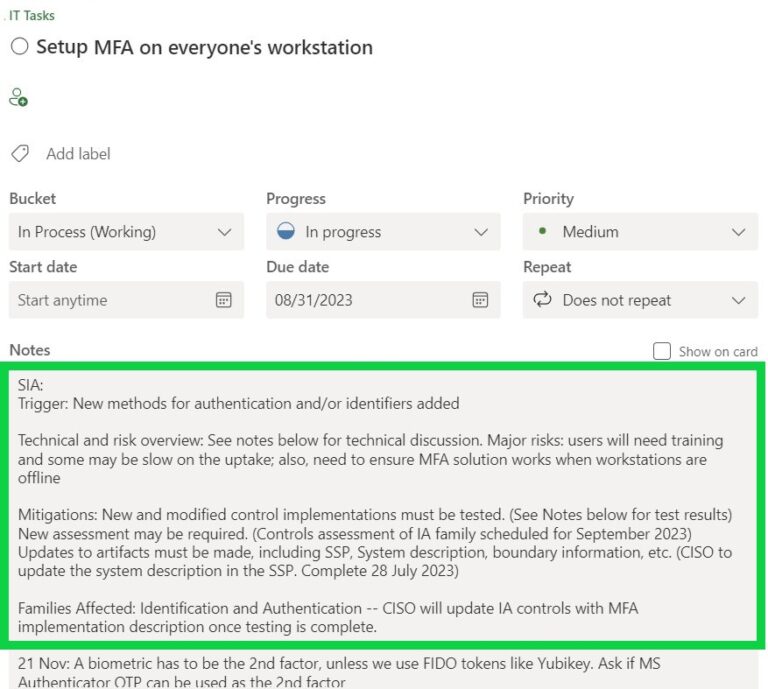768x689 pixels.
Task: Click the Bucket dropdown chevron
Action: pos(224,232)
